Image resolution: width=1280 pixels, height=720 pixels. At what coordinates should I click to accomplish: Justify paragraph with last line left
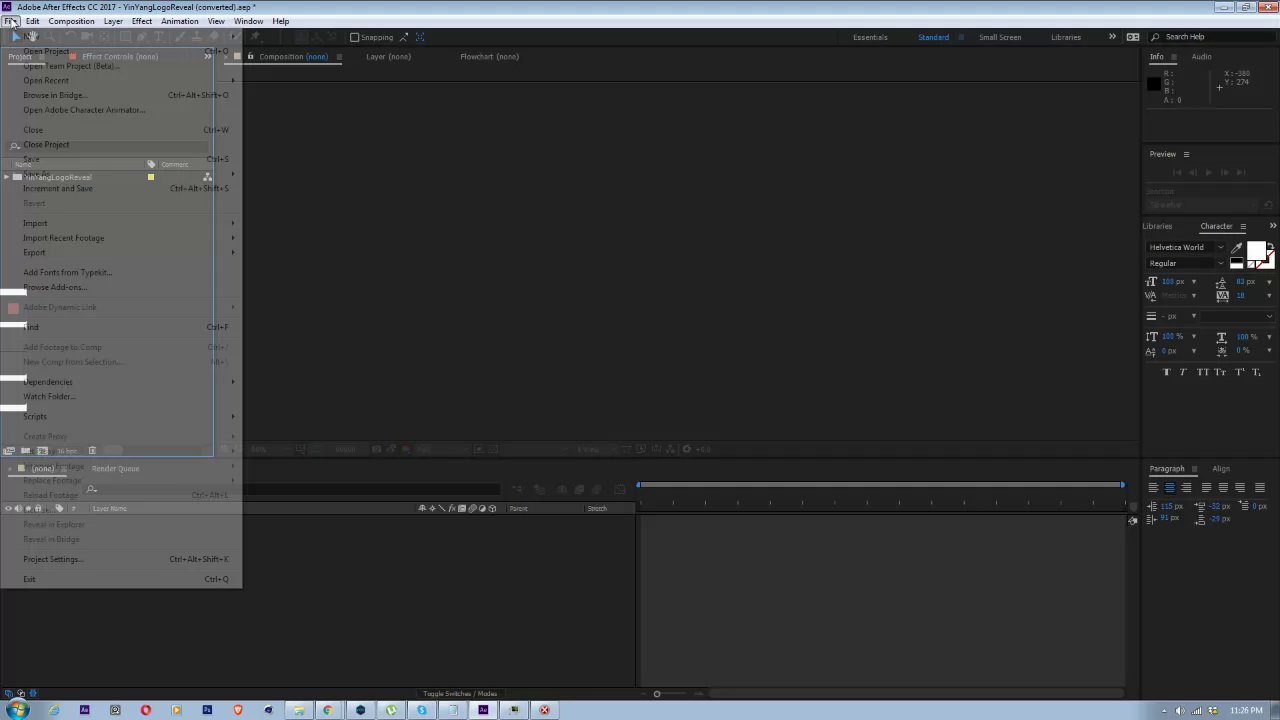(x=1206, y=488)
